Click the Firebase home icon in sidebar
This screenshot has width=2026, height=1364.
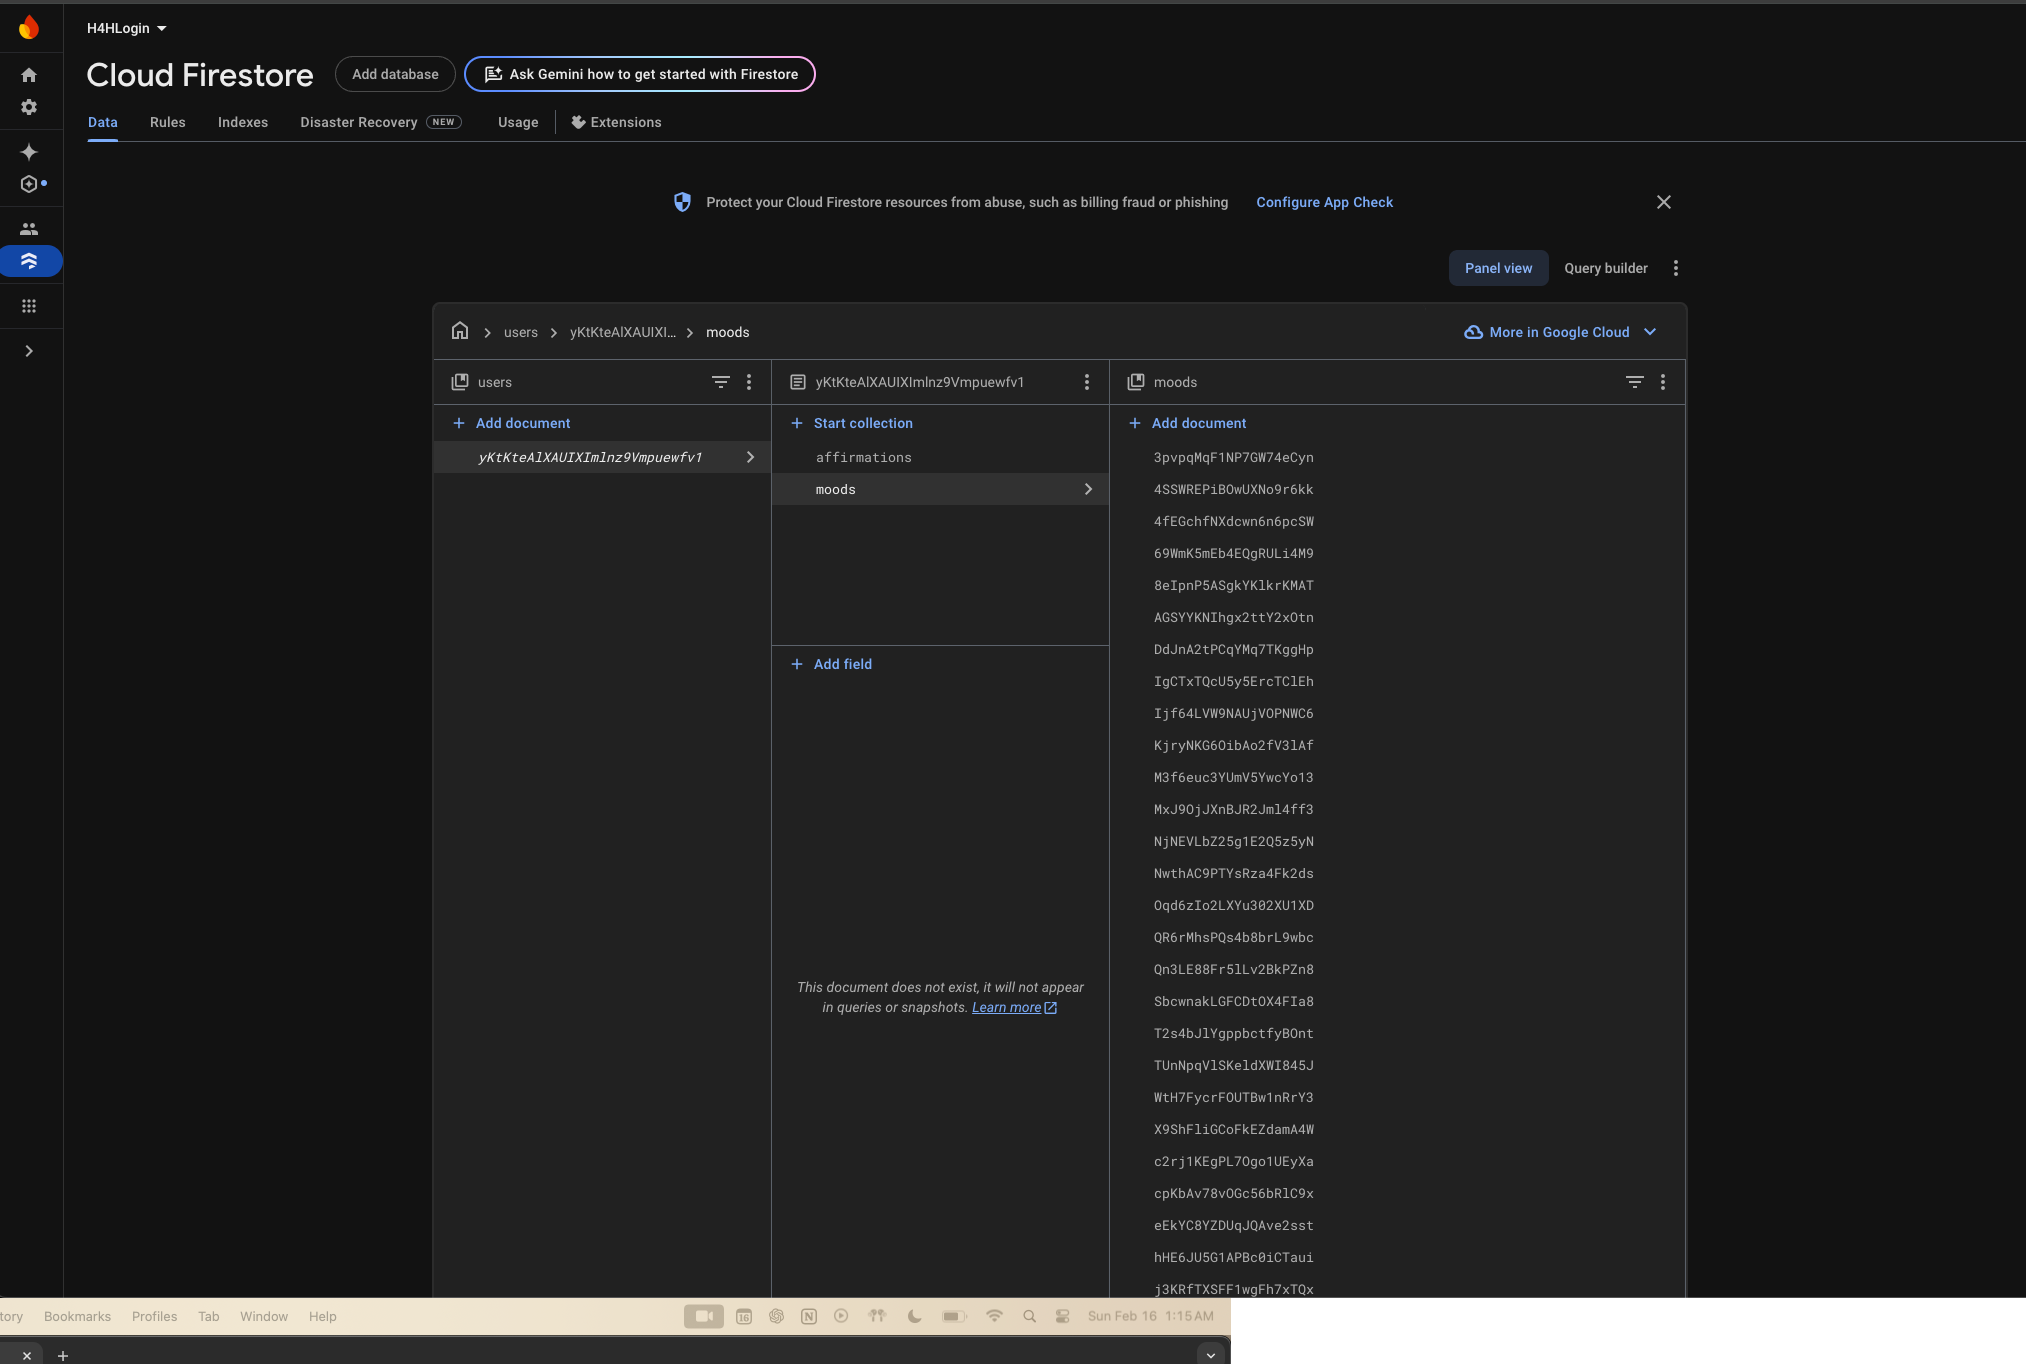29,75
